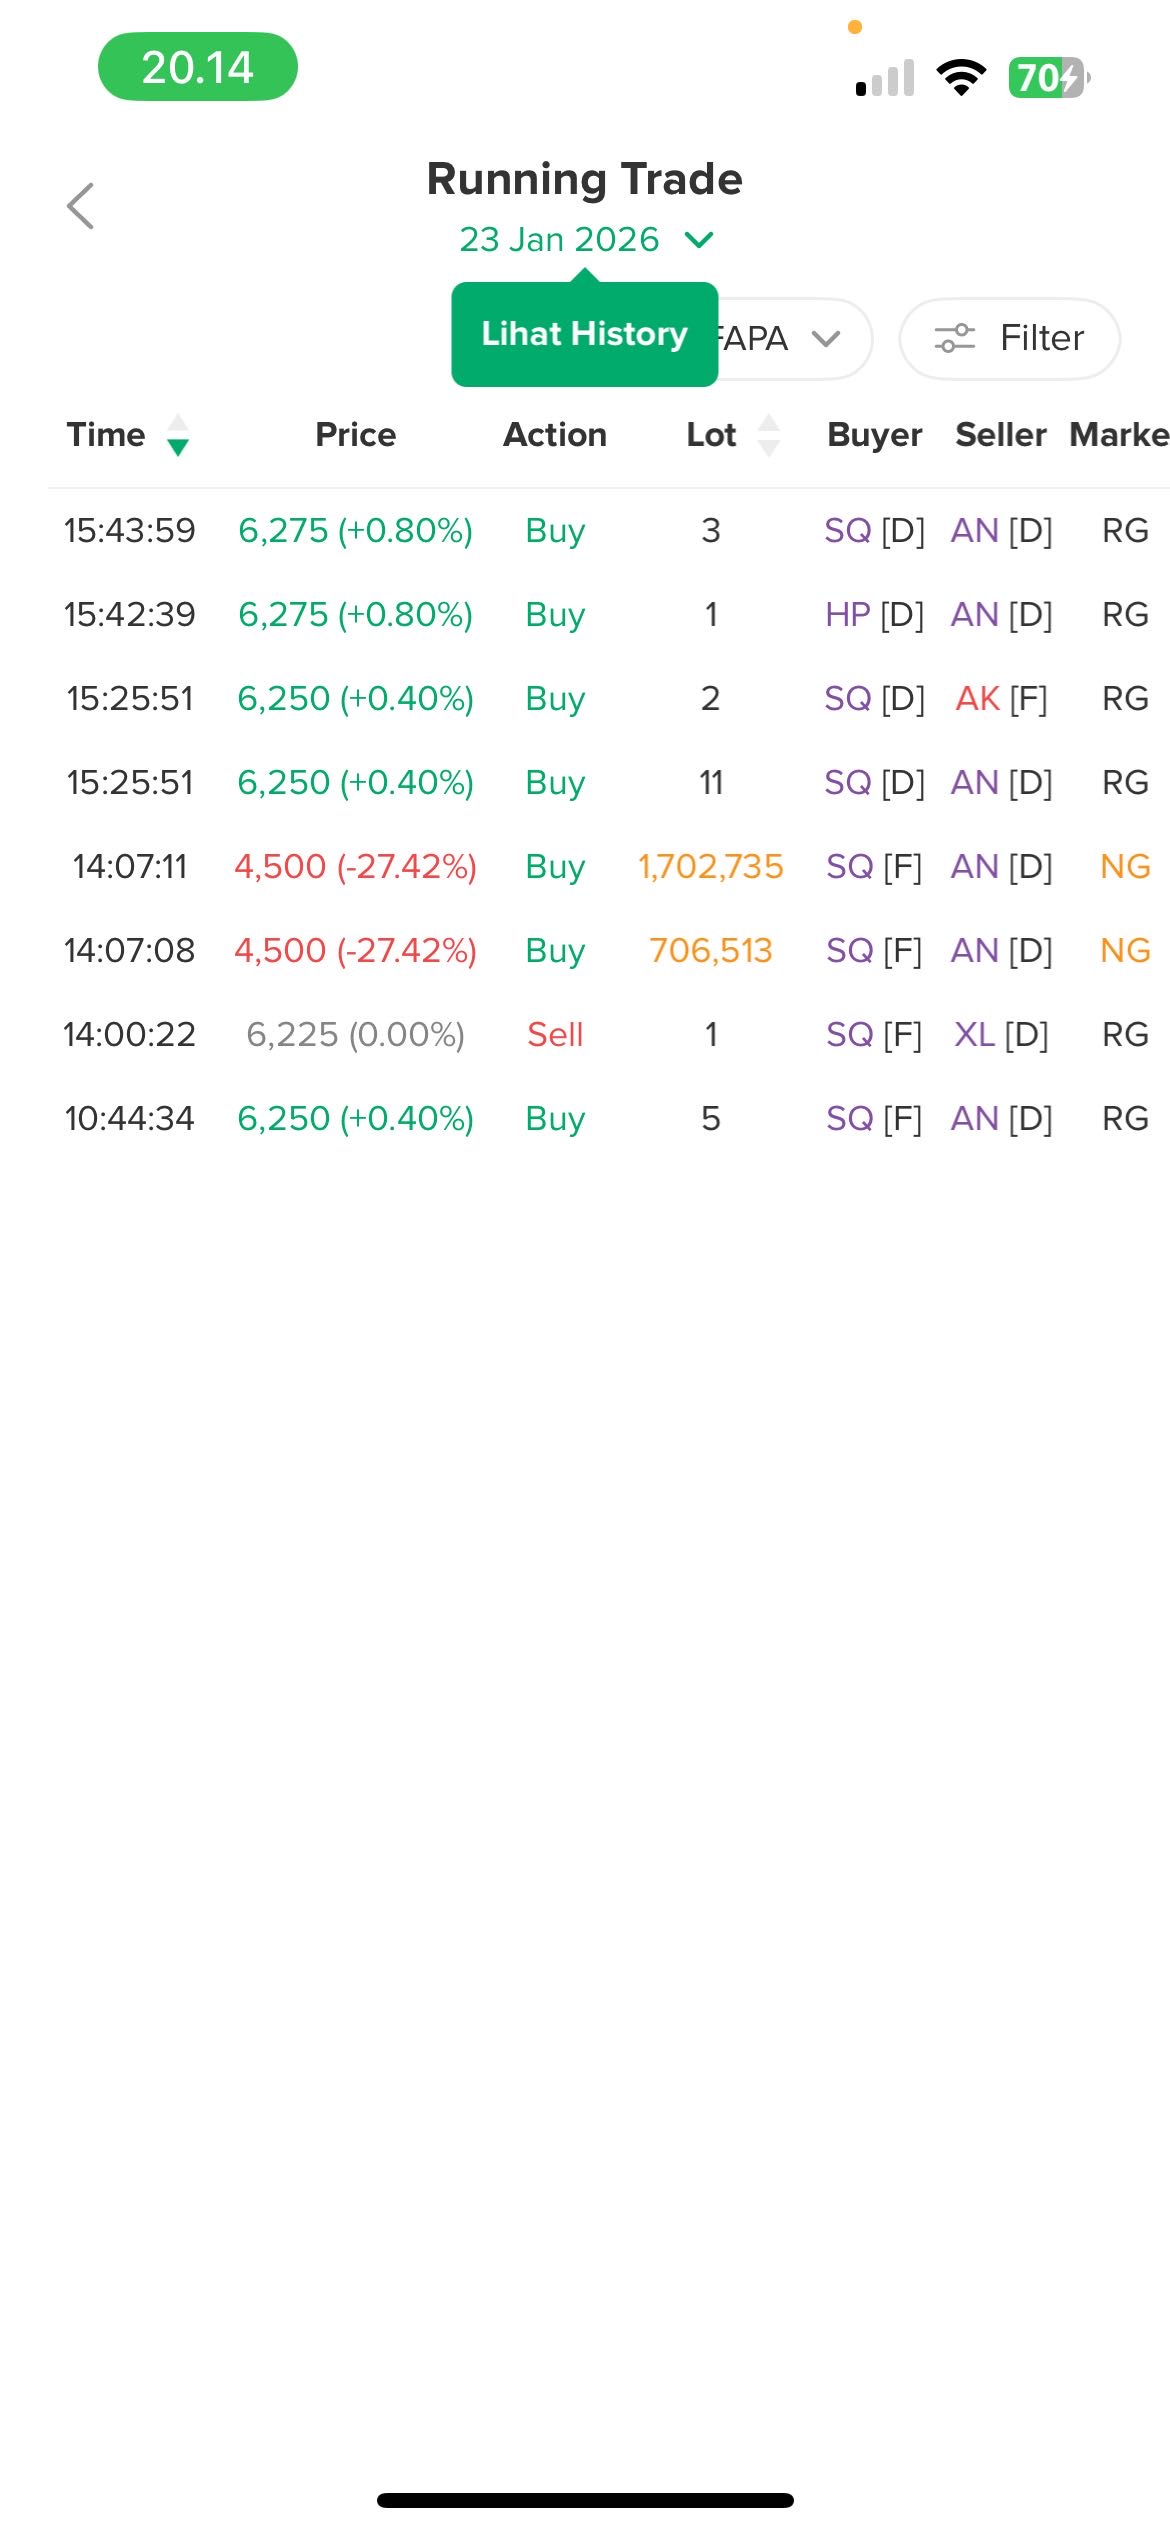Tap the 706,513 lot value
The image size is (1170, 2532).
click(x=710, y=951)
